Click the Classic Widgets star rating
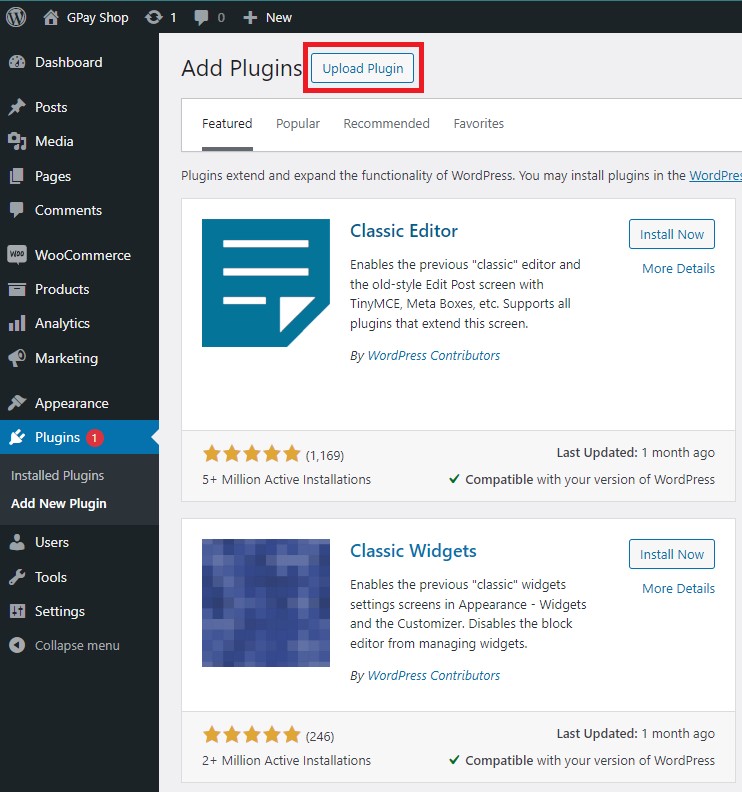Image resolution: width=742 pixels, height=792 pixels. pos(252,735)
